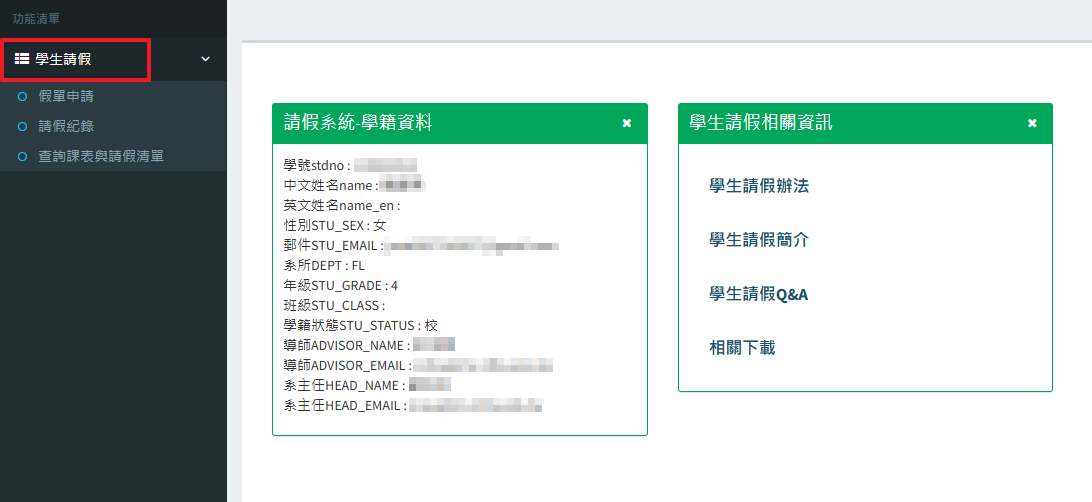Open the 假單申請 page
The width and height of the screenshot is (1092, 502).
(x=66, y=97)
